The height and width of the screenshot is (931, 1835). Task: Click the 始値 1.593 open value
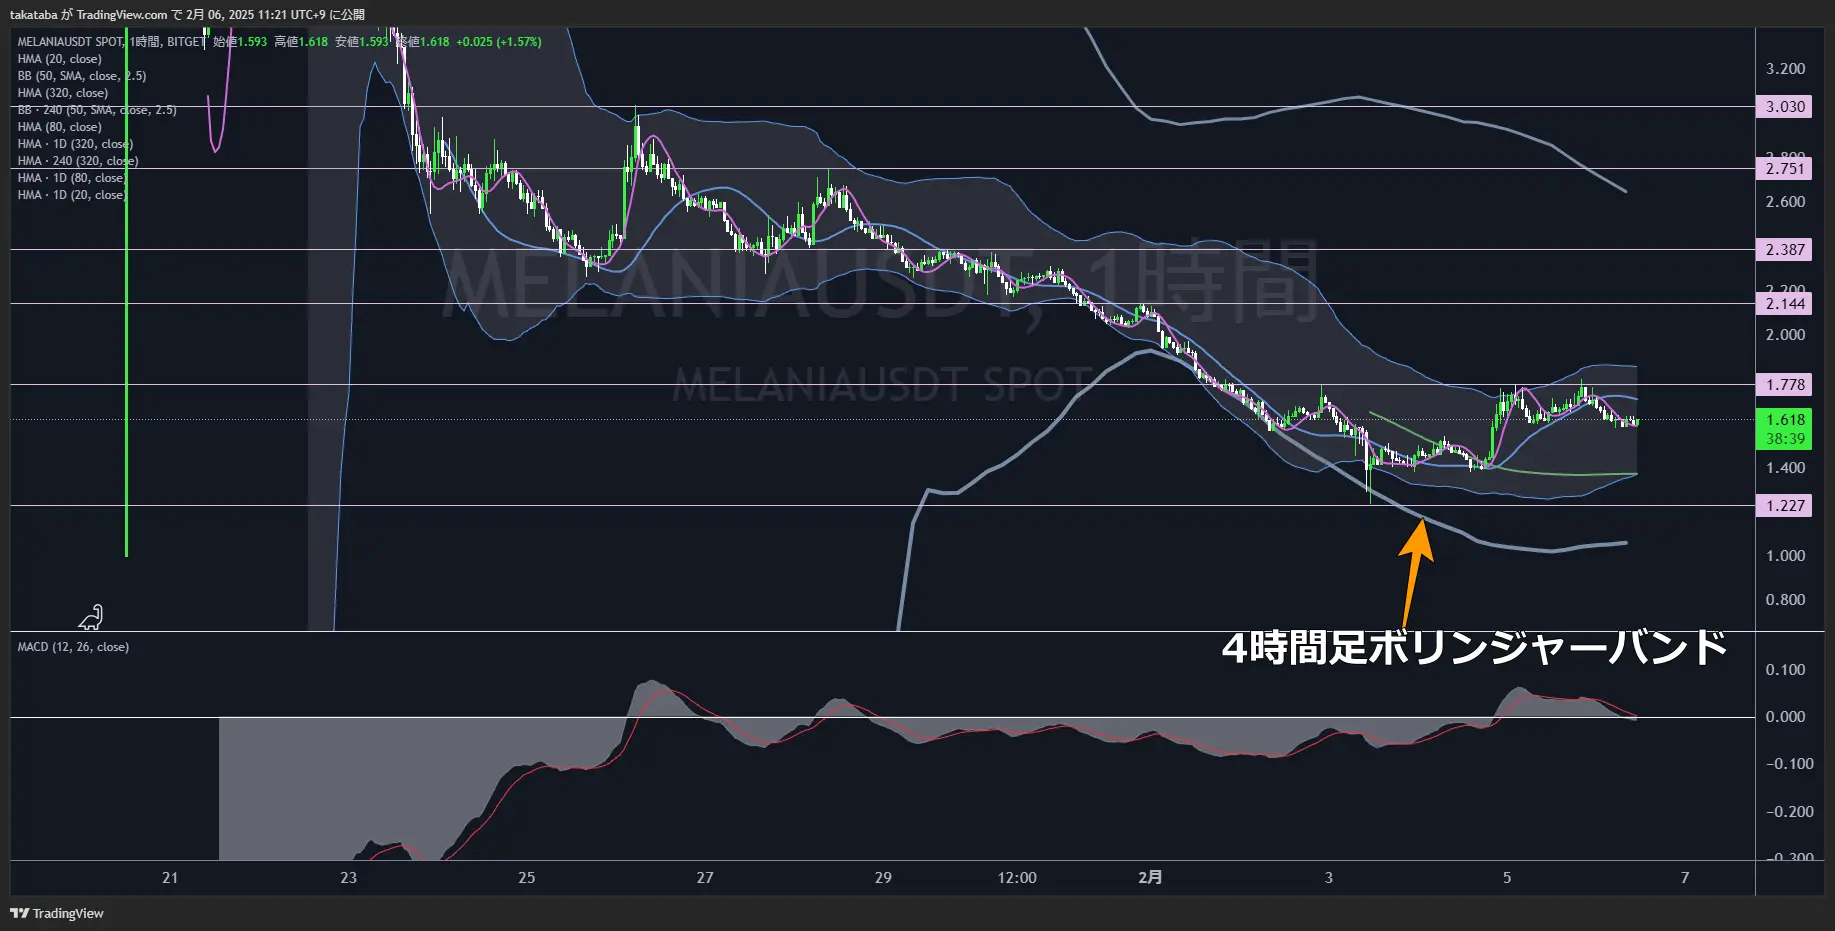point(240,42)
